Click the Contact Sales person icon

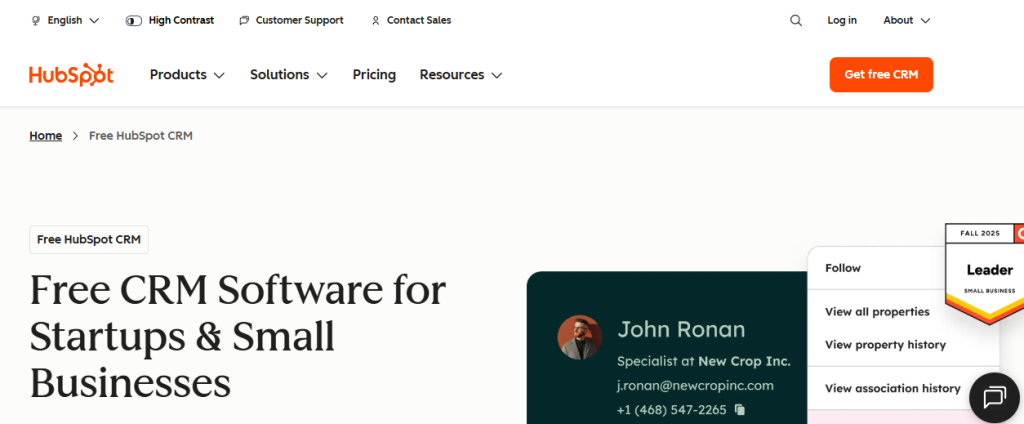pos(375,20)
